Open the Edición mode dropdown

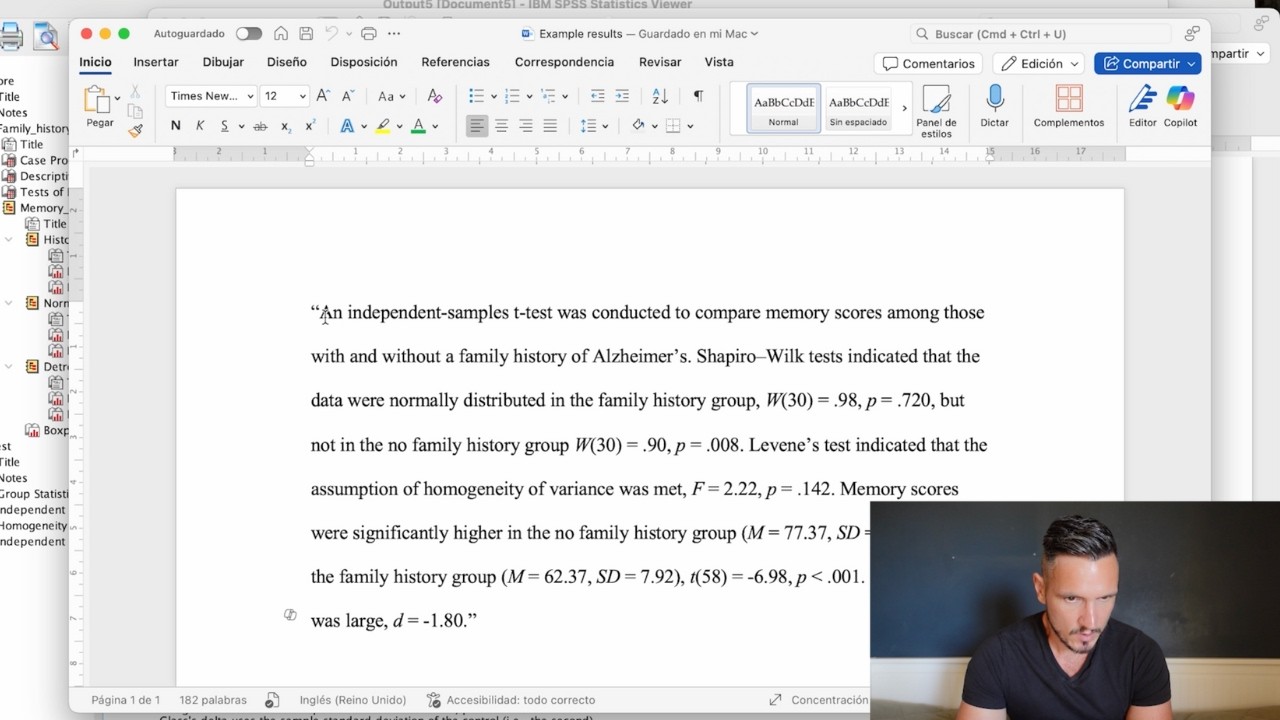coord(1041,63)
